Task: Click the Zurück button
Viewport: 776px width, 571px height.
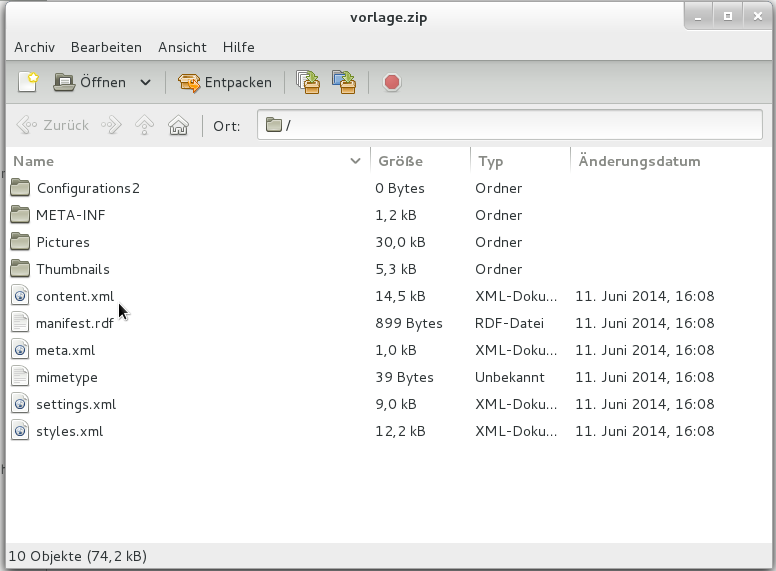Action: pos(53,125)
